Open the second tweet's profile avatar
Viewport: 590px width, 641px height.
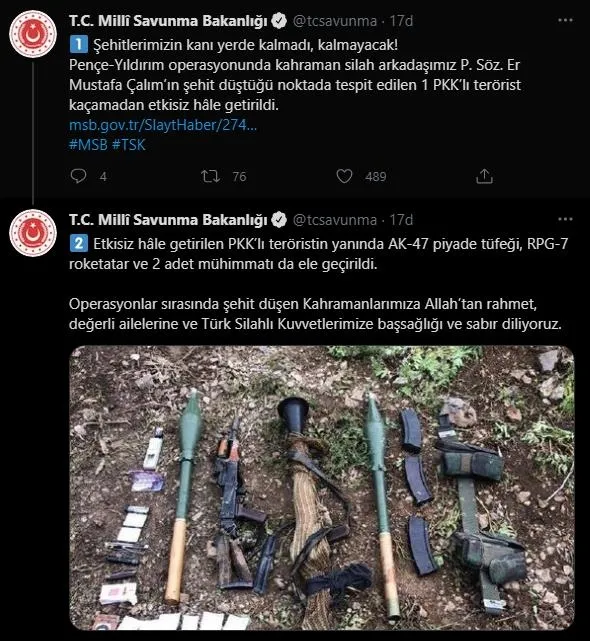[33, 233]
